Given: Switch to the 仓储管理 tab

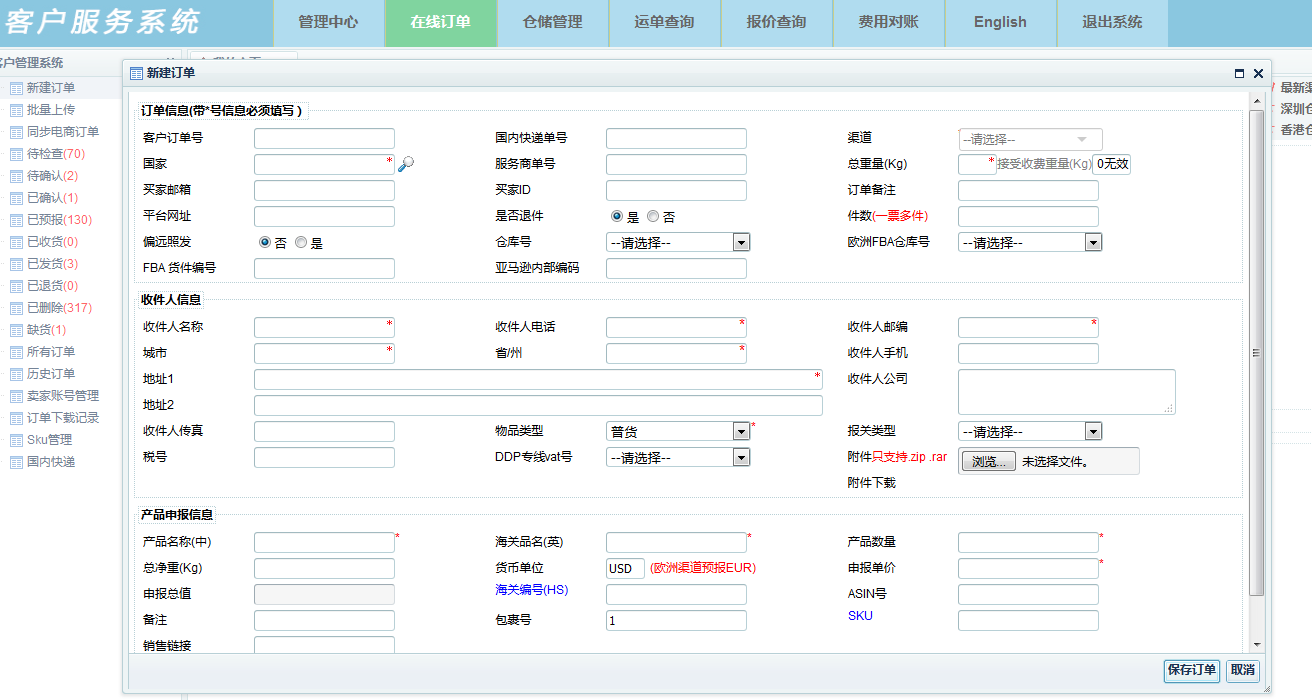Looking at the screenshot, I should [553, 22].
